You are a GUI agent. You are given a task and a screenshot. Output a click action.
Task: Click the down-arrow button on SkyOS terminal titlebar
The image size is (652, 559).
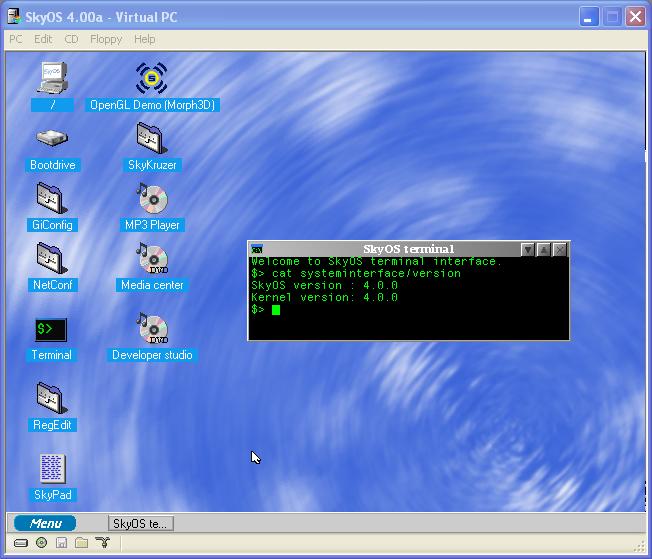(x=528, y=250)
